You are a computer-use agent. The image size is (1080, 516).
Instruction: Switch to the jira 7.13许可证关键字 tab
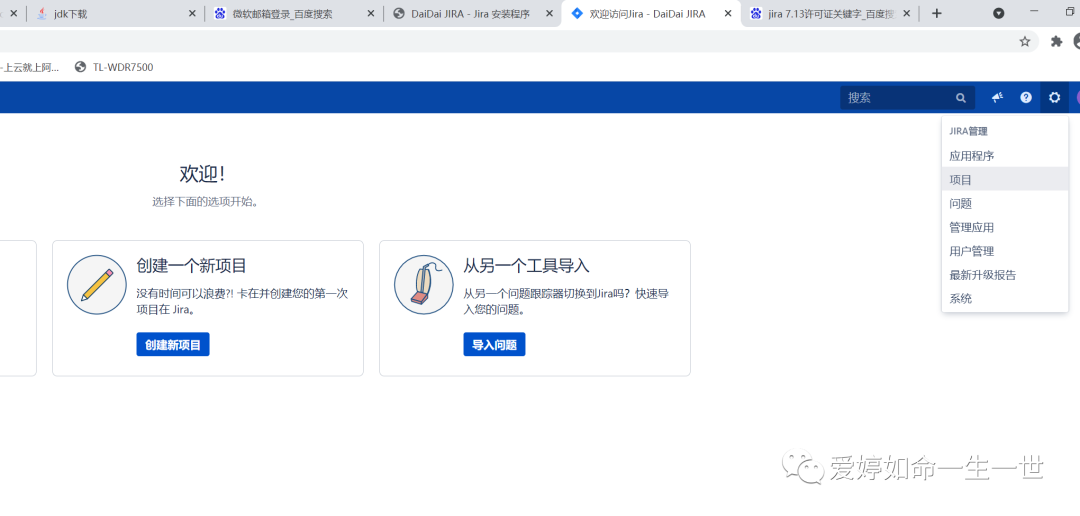(830, 13)
